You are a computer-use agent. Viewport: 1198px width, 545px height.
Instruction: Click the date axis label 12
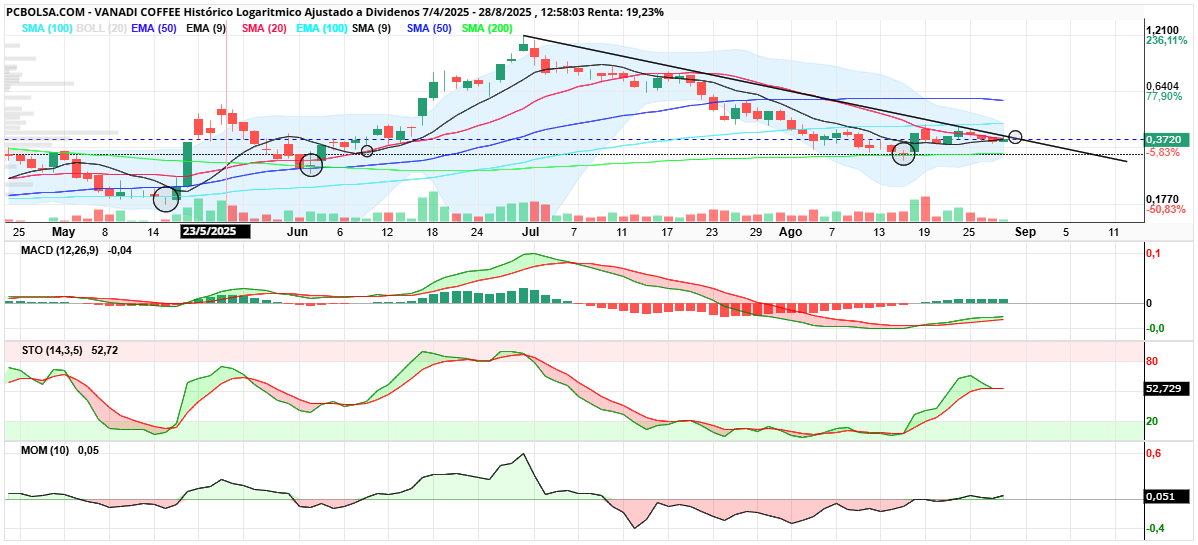point(387,231)
